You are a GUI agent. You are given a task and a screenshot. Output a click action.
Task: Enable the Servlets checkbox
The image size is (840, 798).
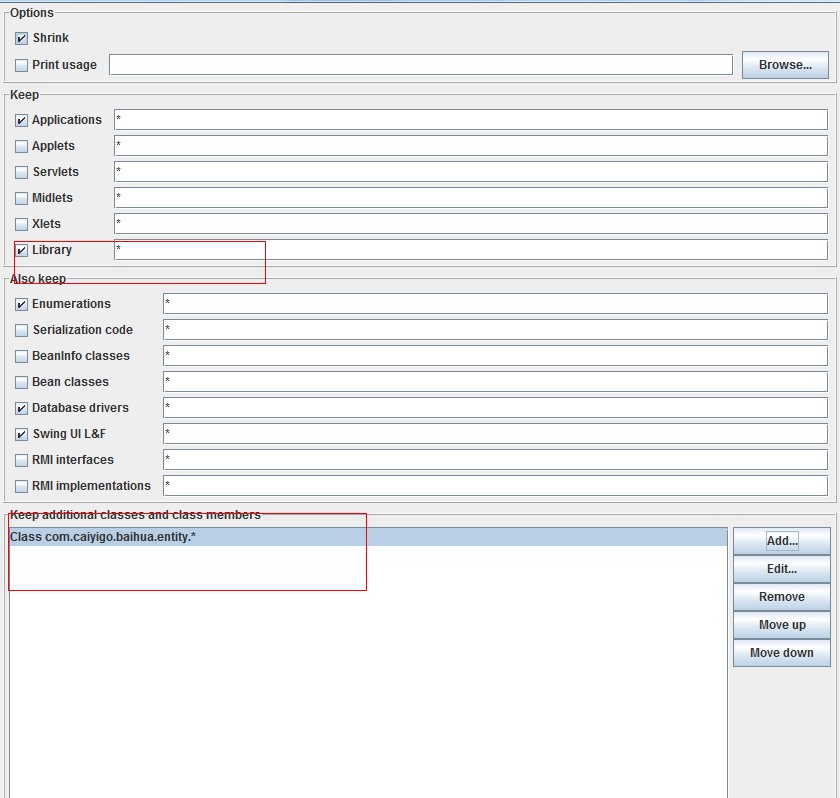pos(21,172)
